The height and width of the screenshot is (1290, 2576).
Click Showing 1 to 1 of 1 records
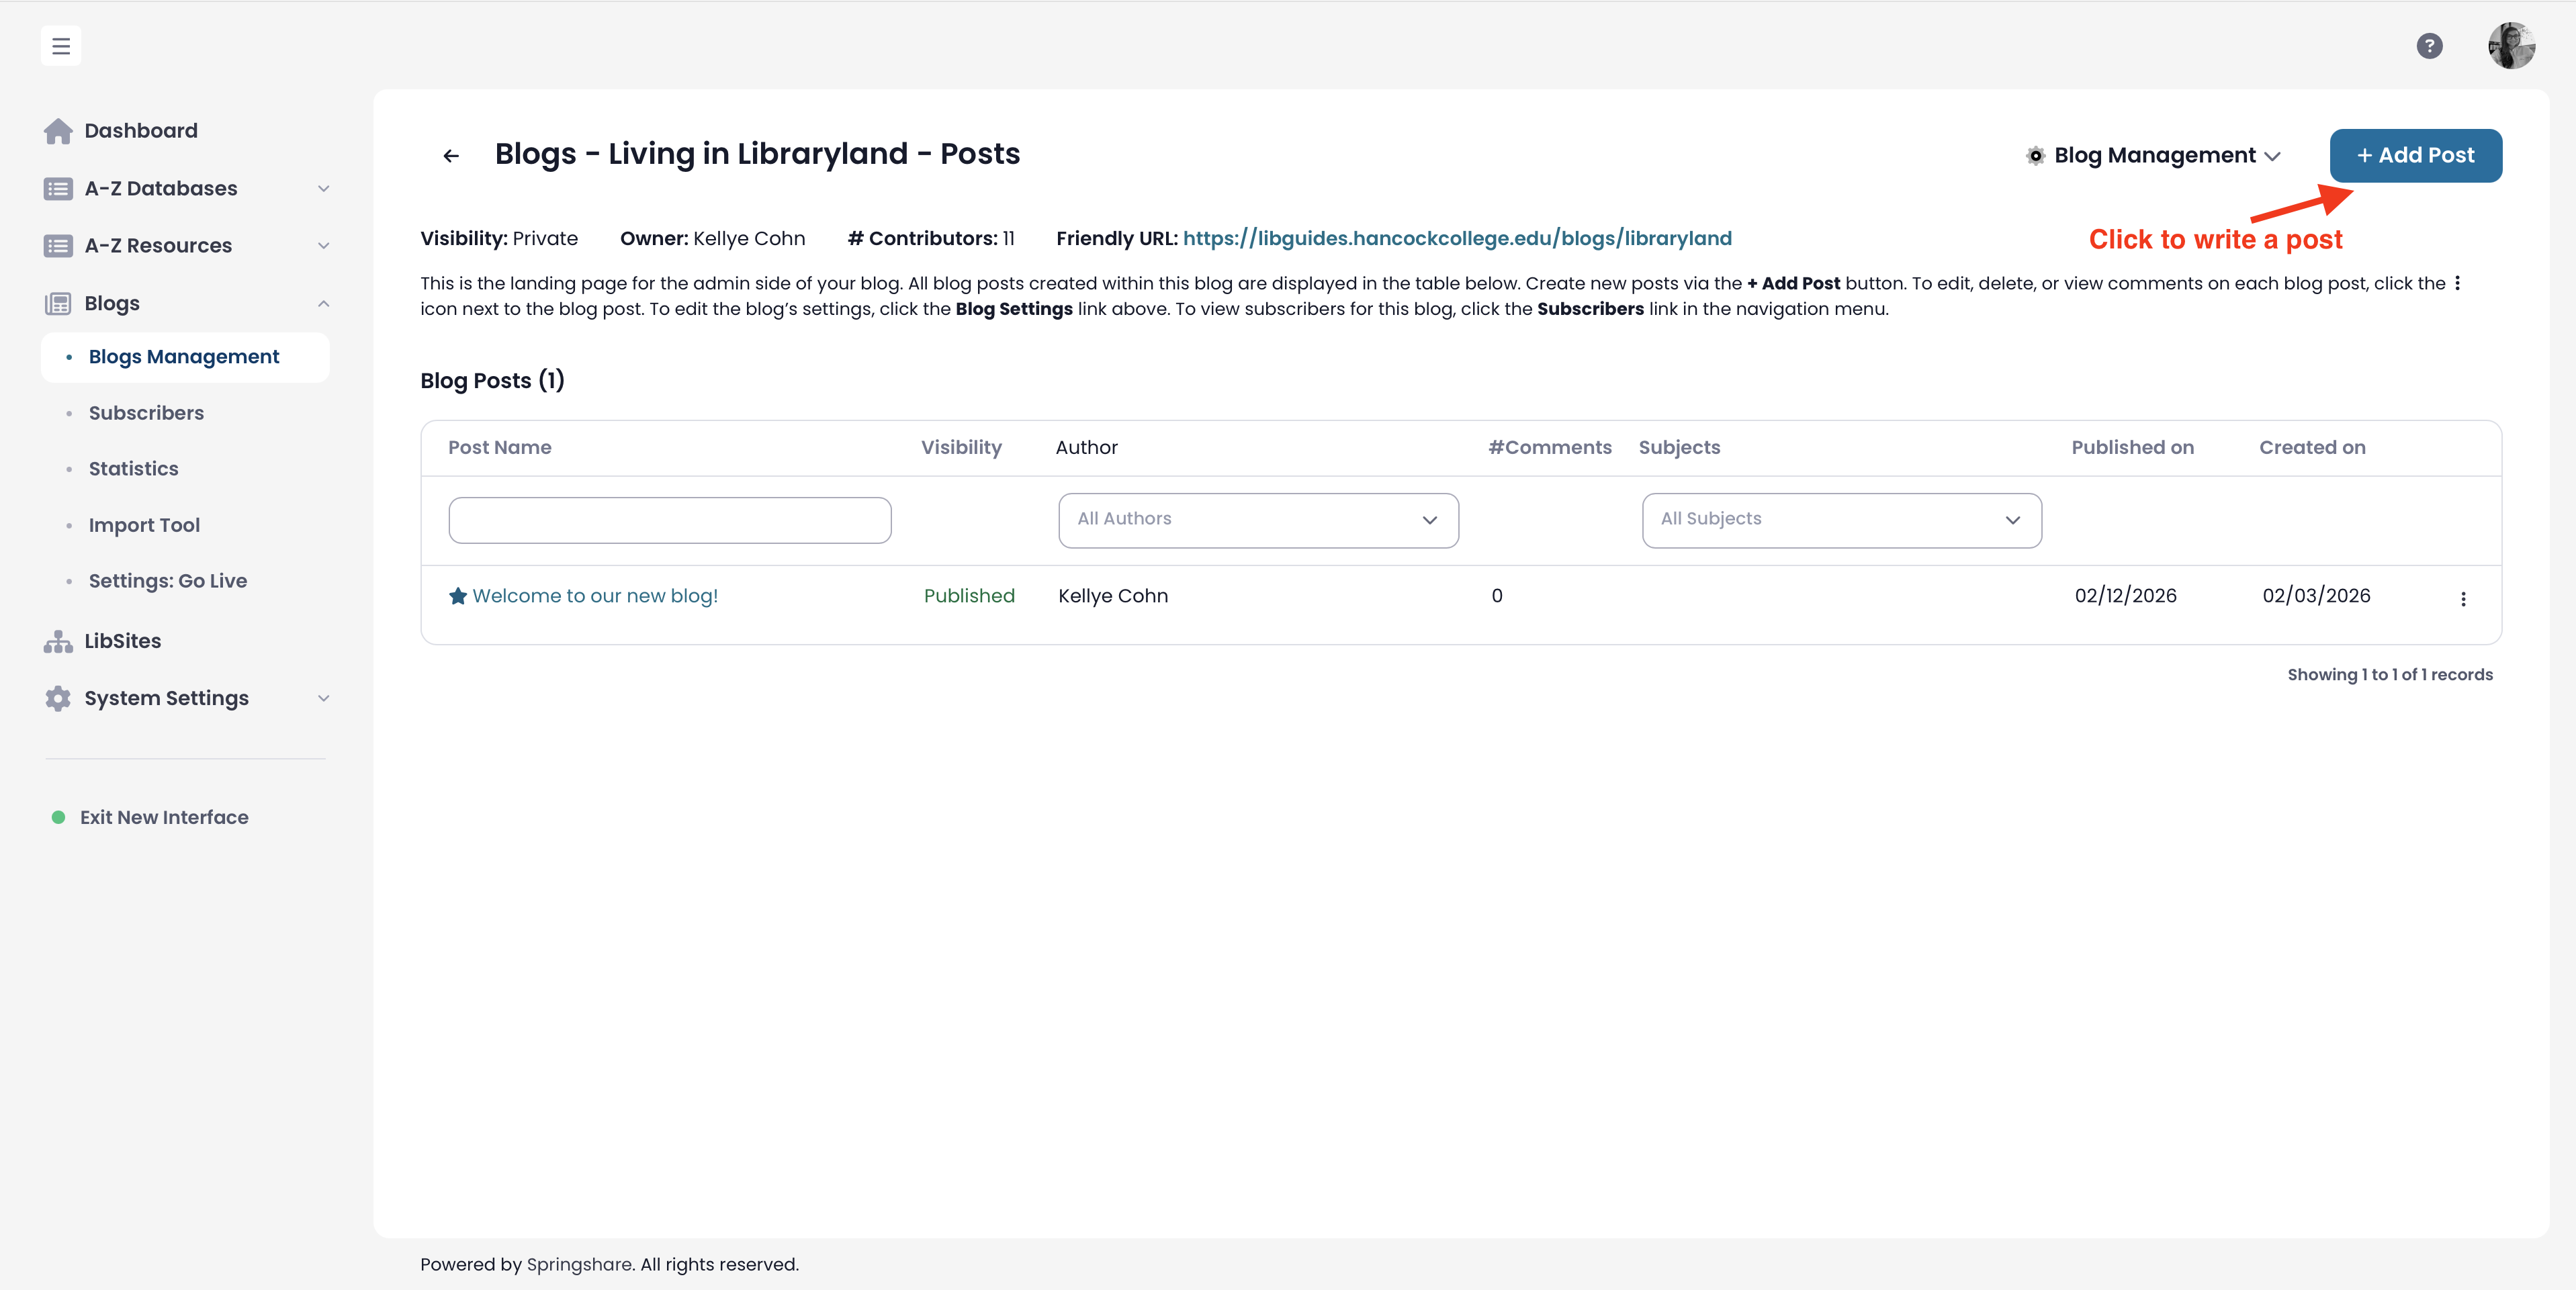[x=2390, y=675]
